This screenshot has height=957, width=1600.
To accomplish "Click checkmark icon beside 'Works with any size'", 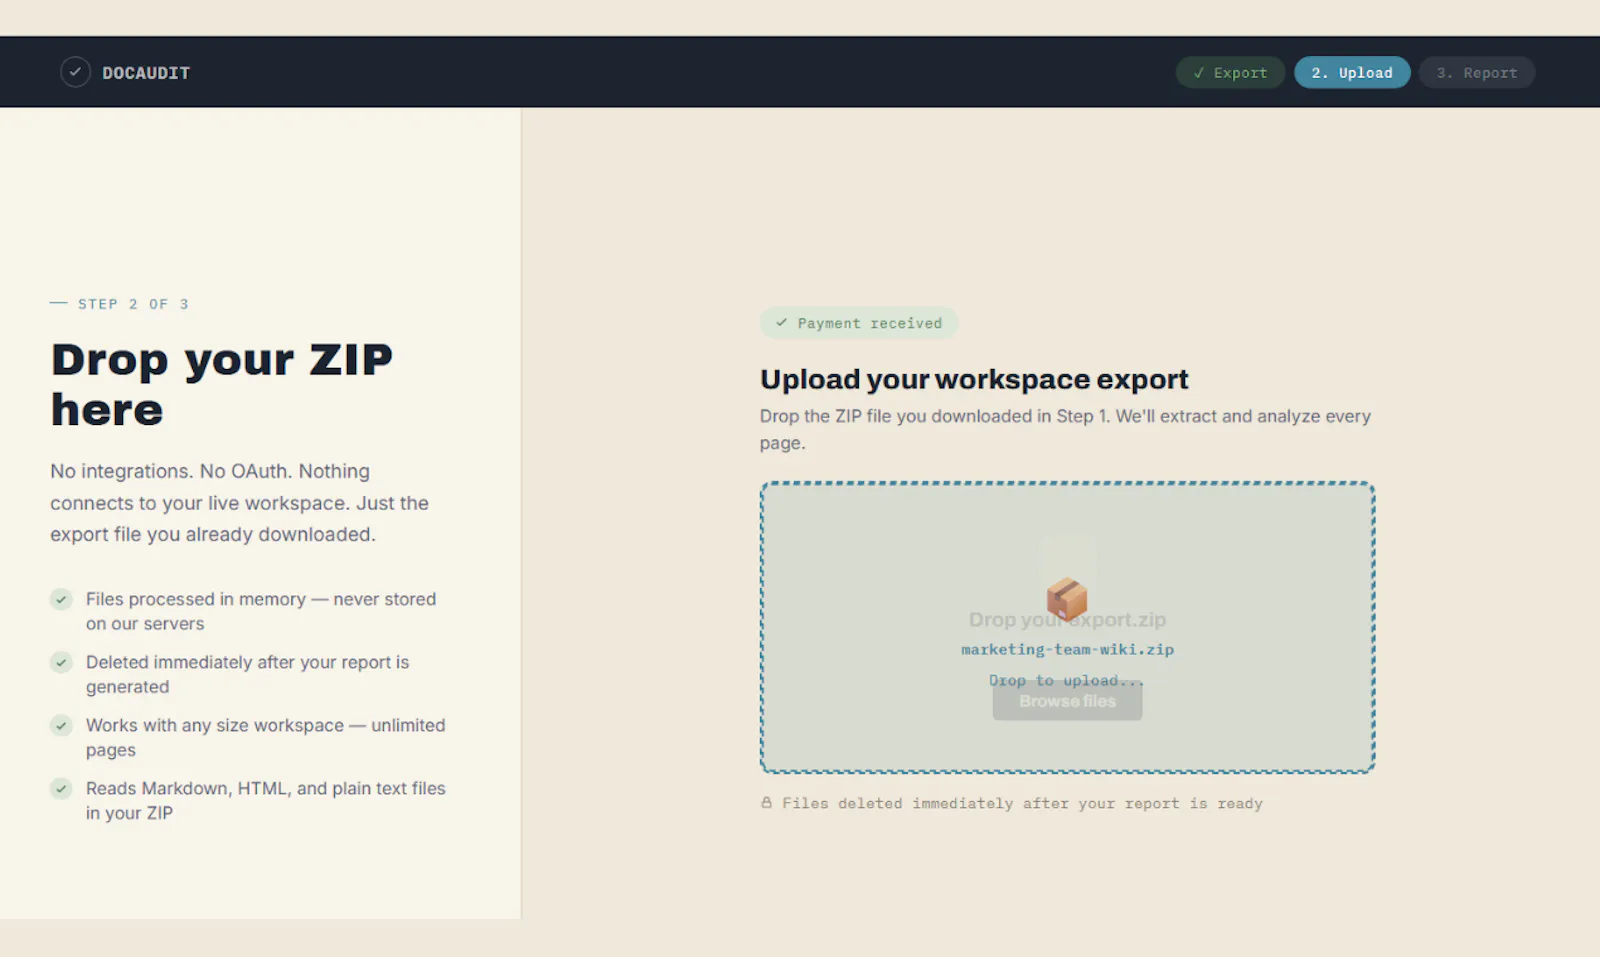I will click(x=61, y=725).
